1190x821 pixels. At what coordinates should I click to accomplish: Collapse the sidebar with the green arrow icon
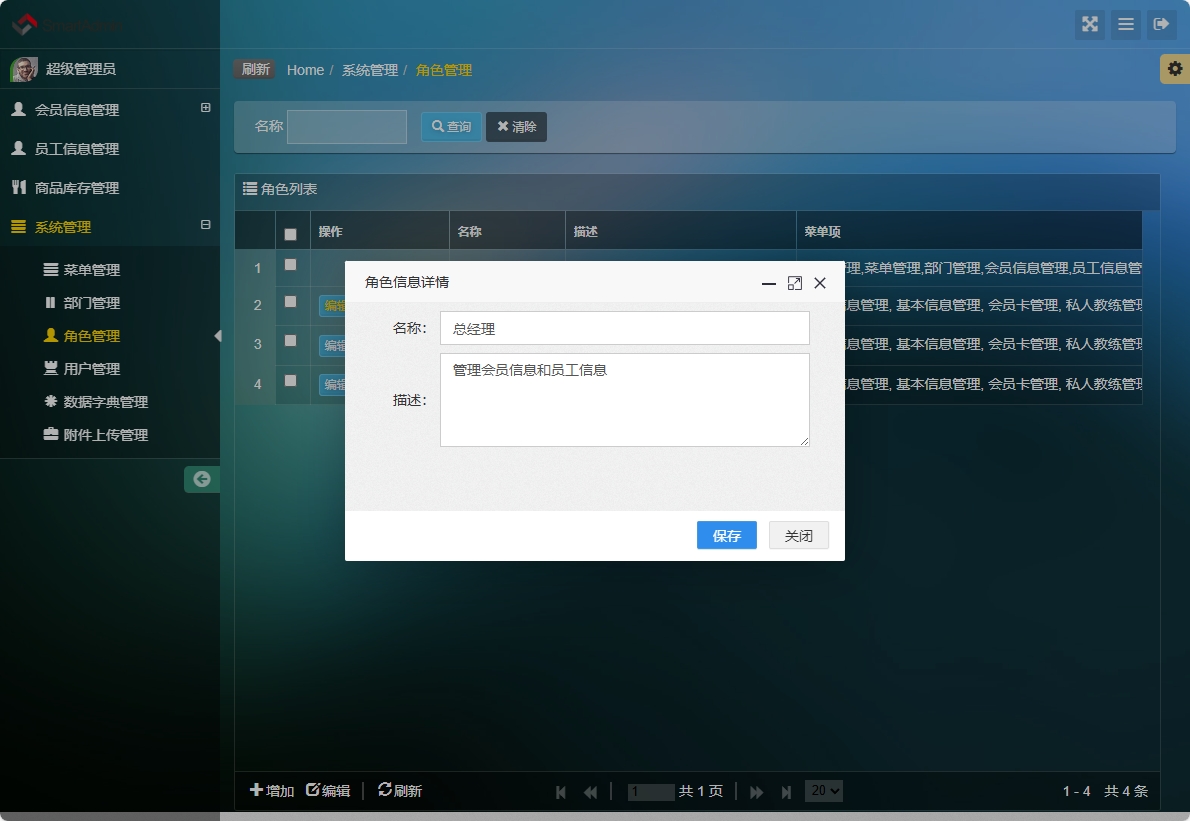coord(201,480)
